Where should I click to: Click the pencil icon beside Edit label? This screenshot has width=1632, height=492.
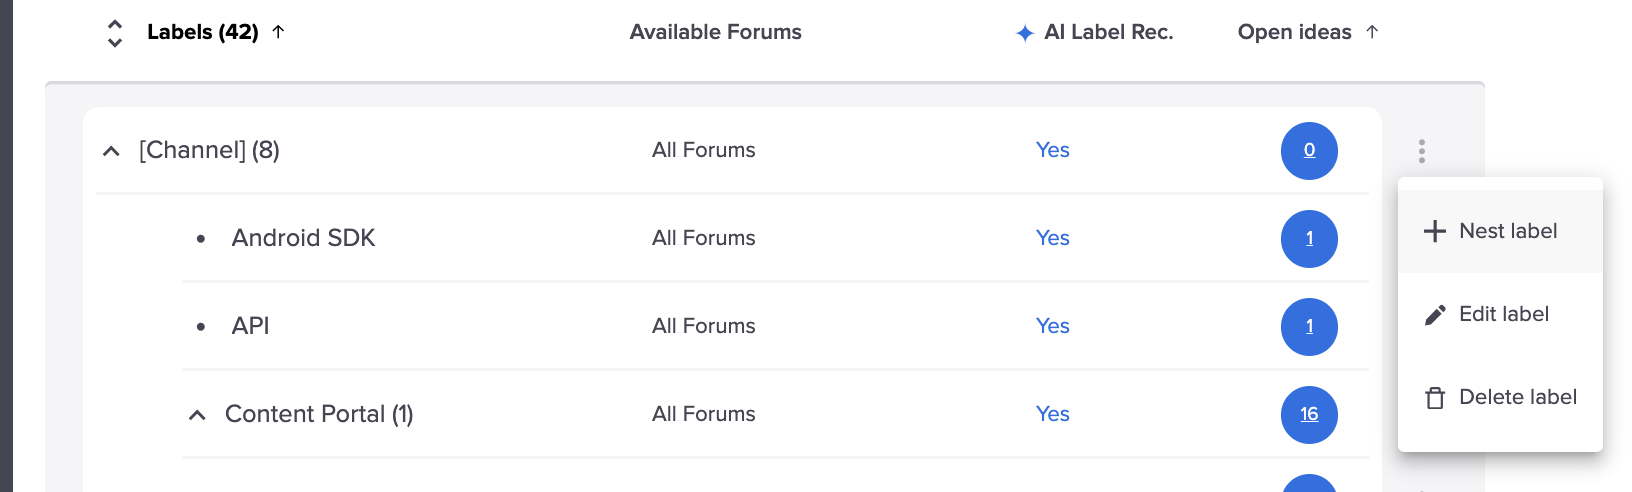click(x=1435, y=315)
